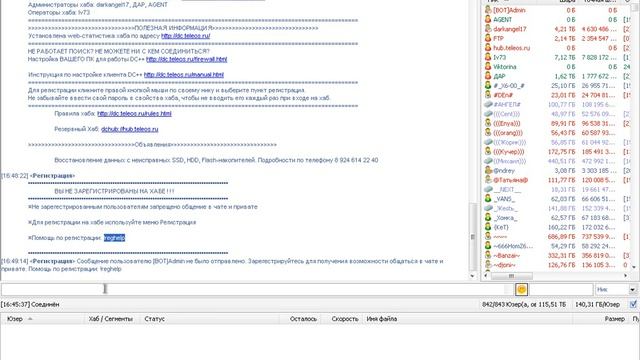This screenshot has height=360, width=640.
Task: Click the [BOT]Admin user icon
Action: [x=488, y=10]
